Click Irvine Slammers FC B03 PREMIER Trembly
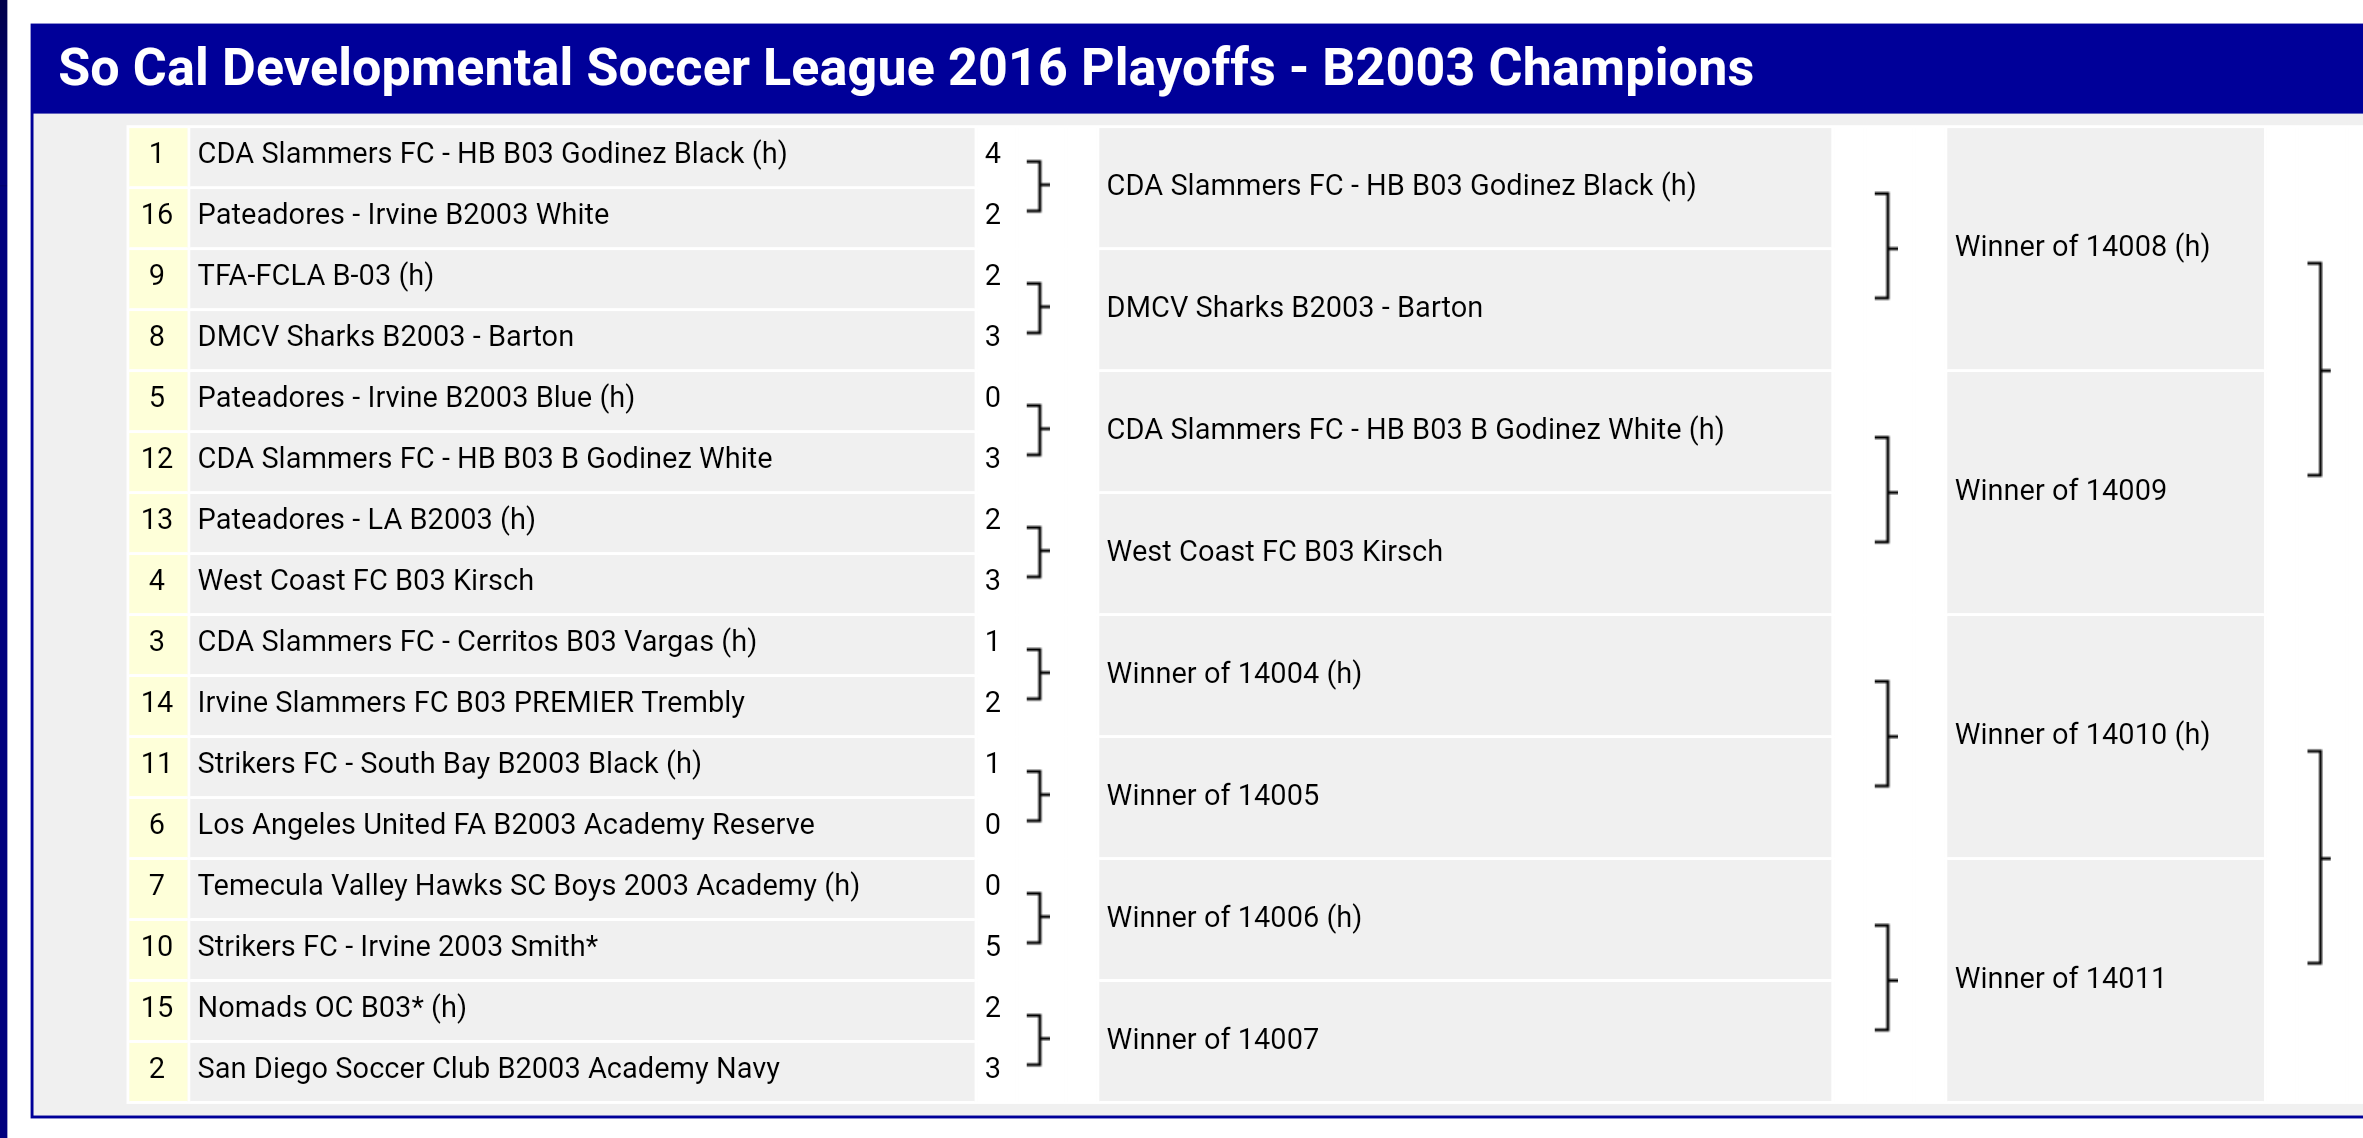Viewport: 2363px width, 1138px height. 470,702
